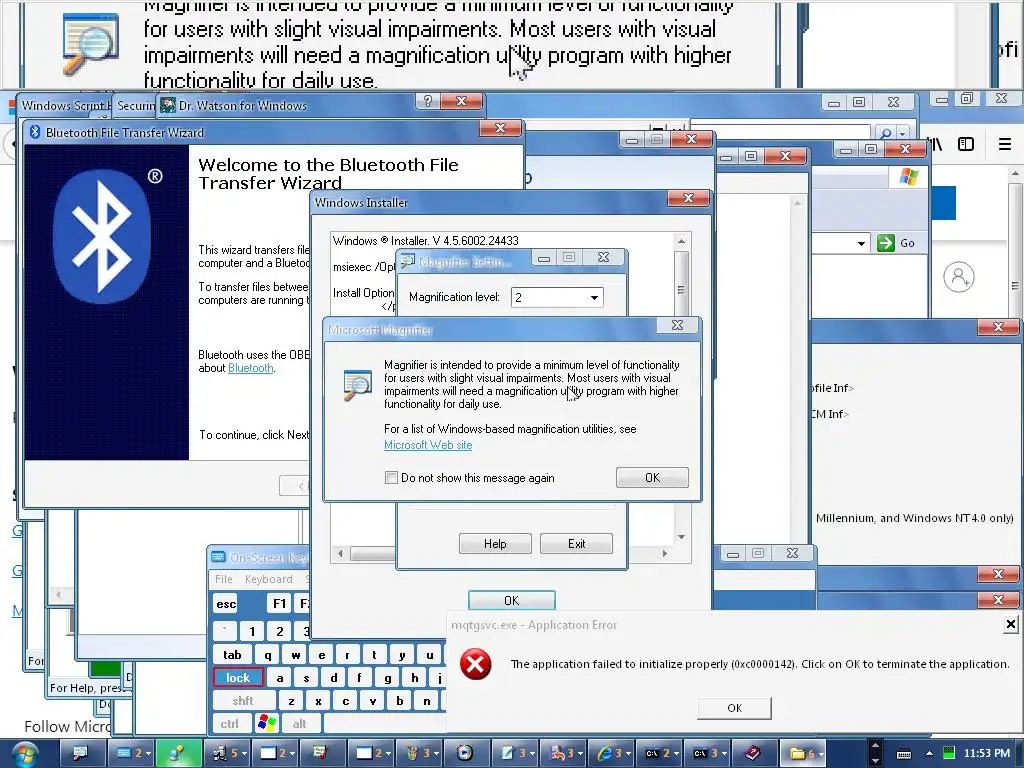Click the help book taskbar icon
Screen dimensions: 1024x768
tap(753, 753)
